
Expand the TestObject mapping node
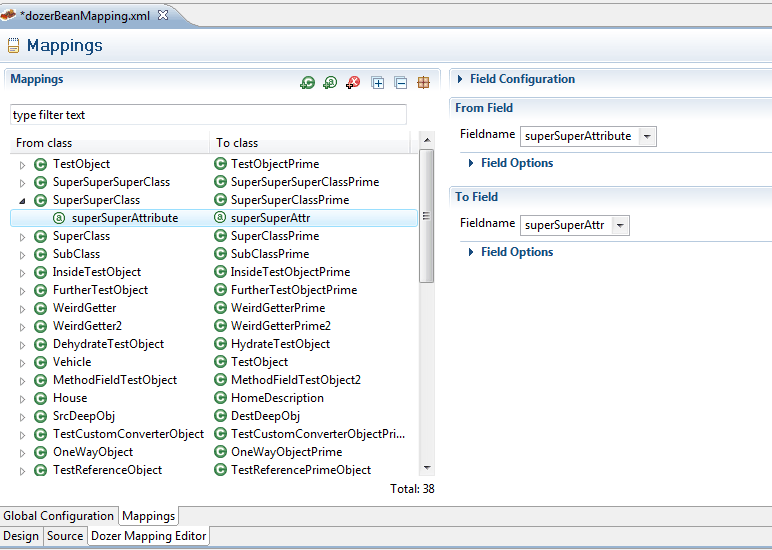coord(22,165)
